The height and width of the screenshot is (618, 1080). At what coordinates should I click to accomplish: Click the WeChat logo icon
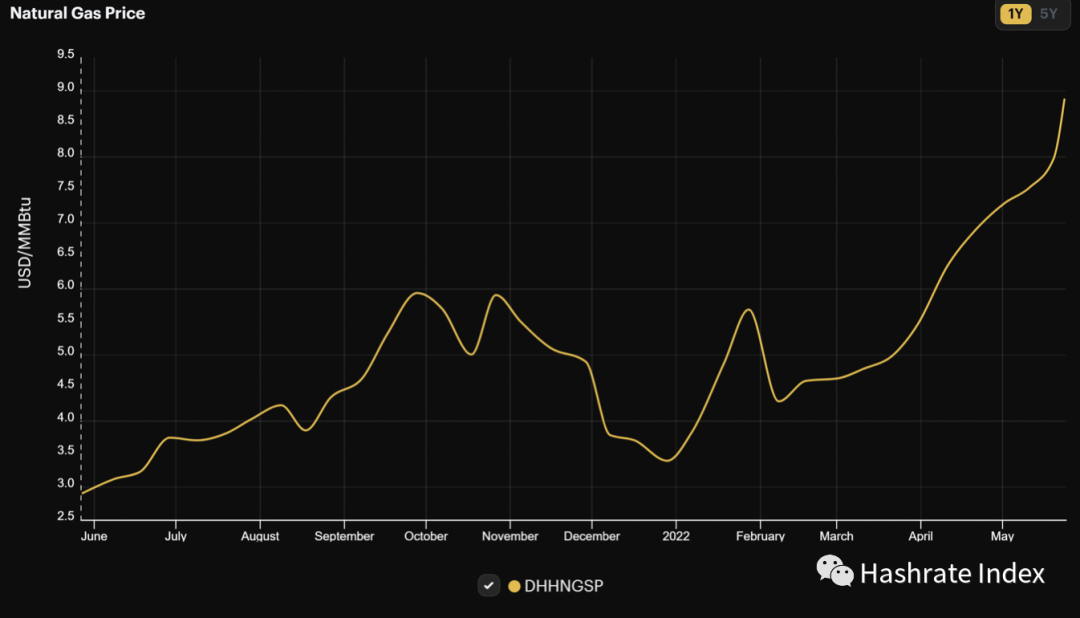click(835, 572)
